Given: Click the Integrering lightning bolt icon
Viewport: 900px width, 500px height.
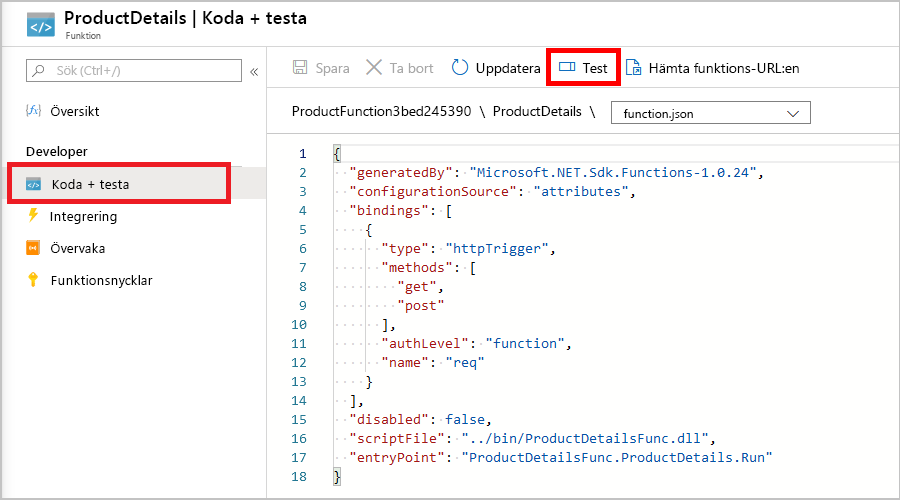Looking at the screenshot, I should click(x=33, y=216).
